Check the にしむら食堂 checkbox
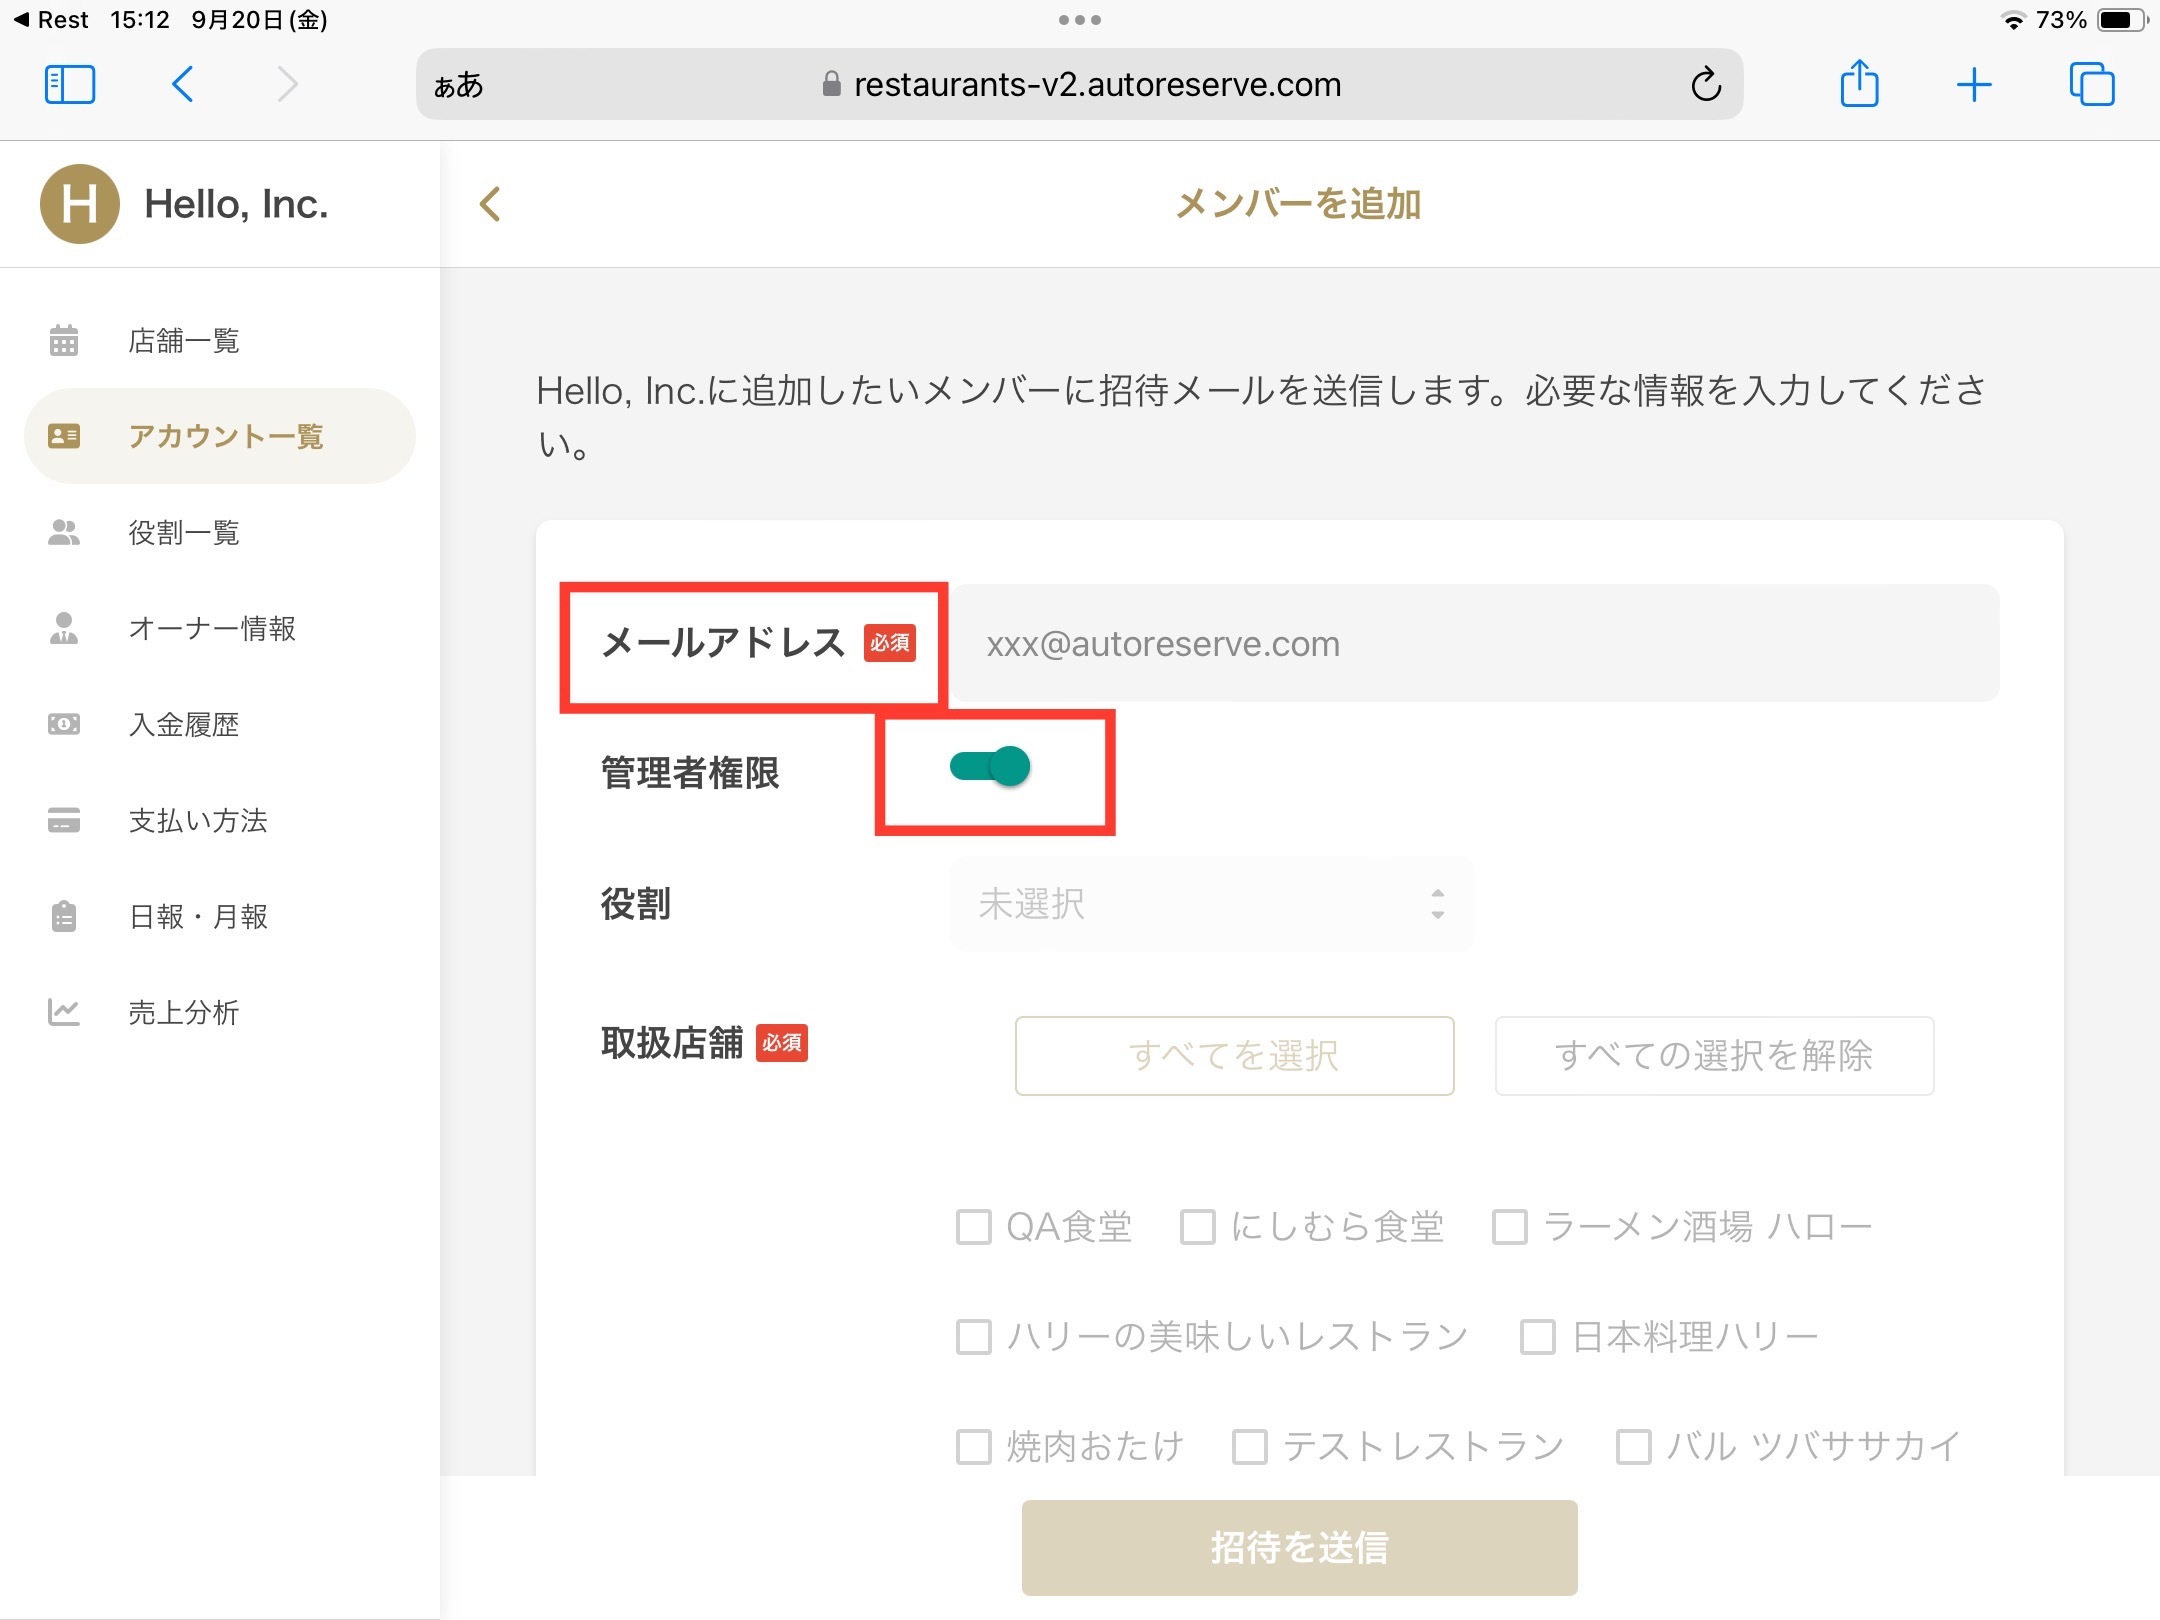This screenshot has width=2160, height=1620. [x=1197, y=1227]
